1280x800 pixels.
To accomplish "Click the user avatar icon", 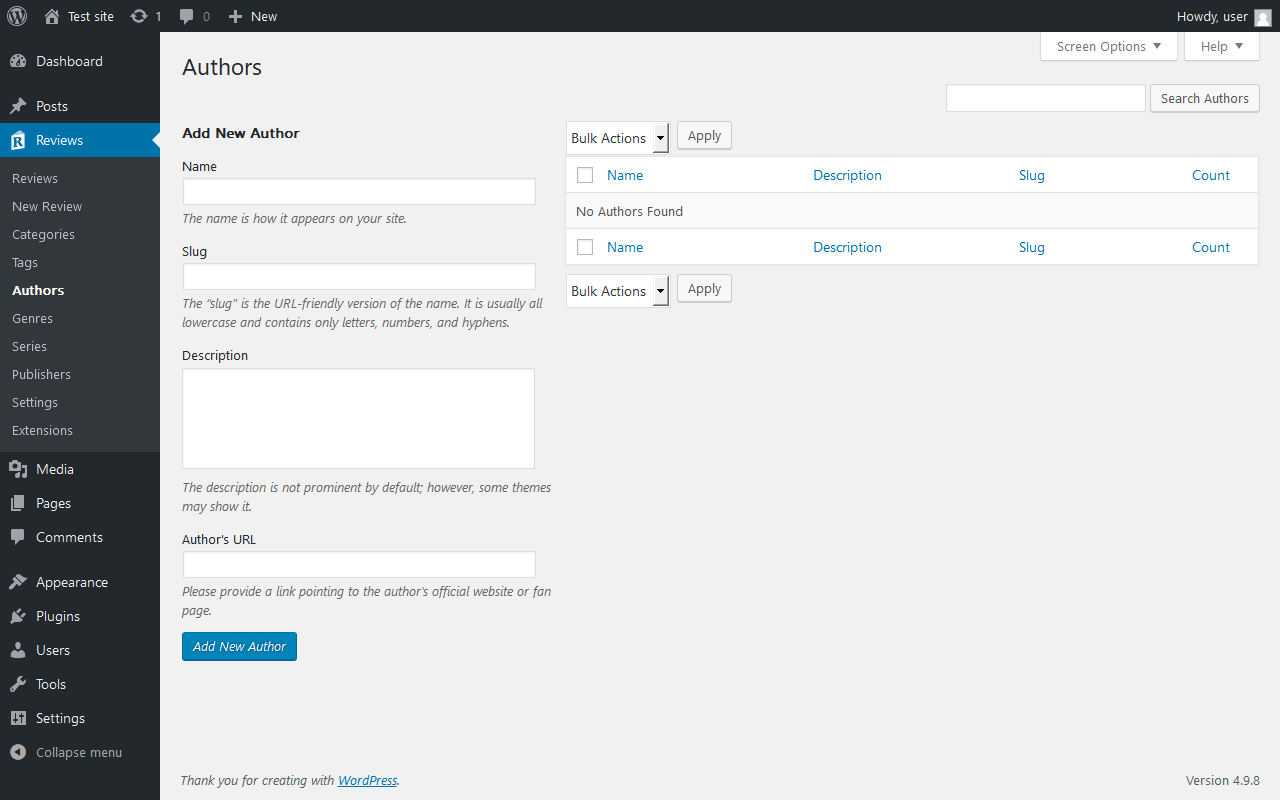I will click(x=1262, y=17).
